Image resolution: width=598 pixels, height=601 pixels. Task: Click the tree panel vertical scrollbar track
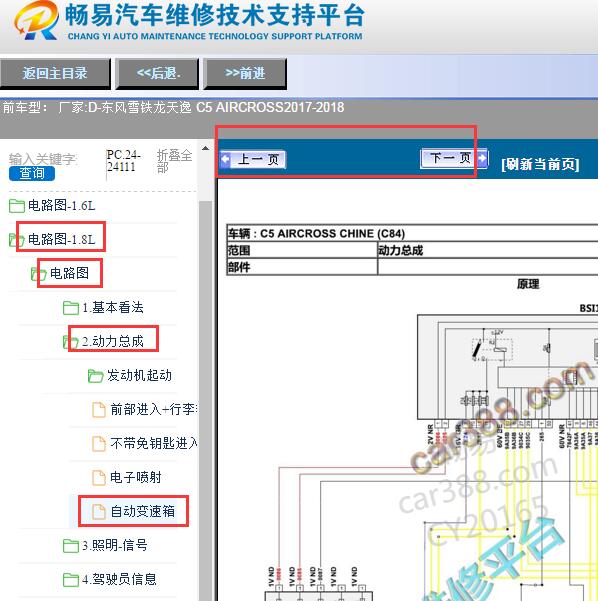tap(205, 399)
